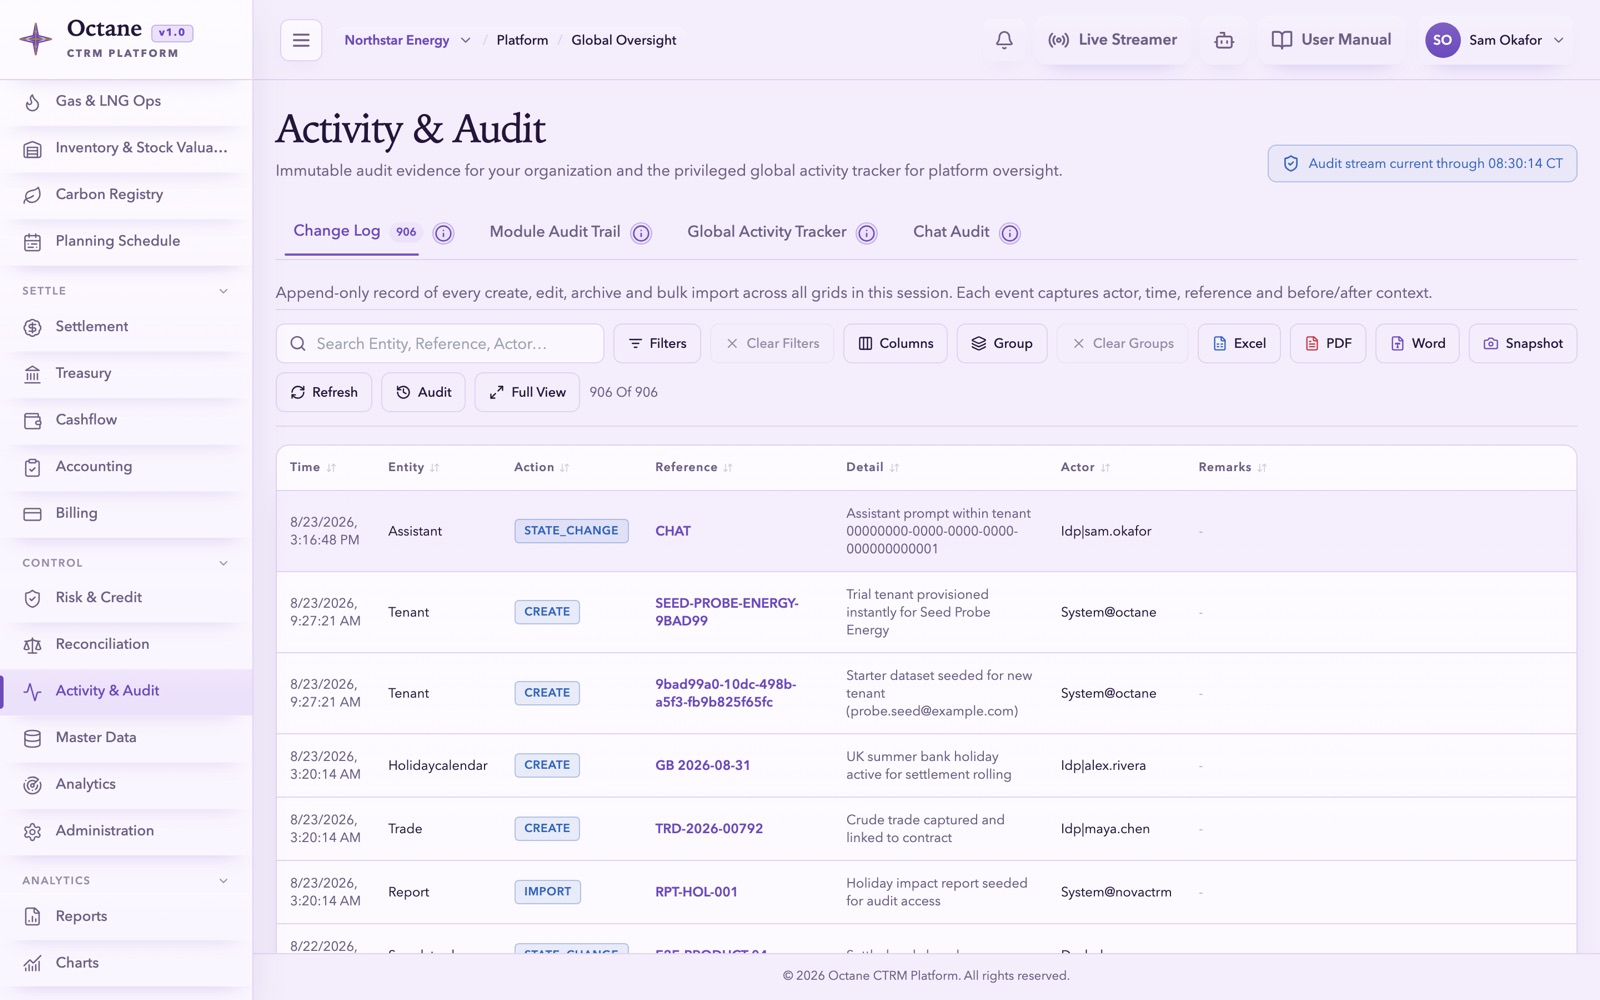Click the Octane star logo
The image size is (1600, 1000).
coord(36,39)
